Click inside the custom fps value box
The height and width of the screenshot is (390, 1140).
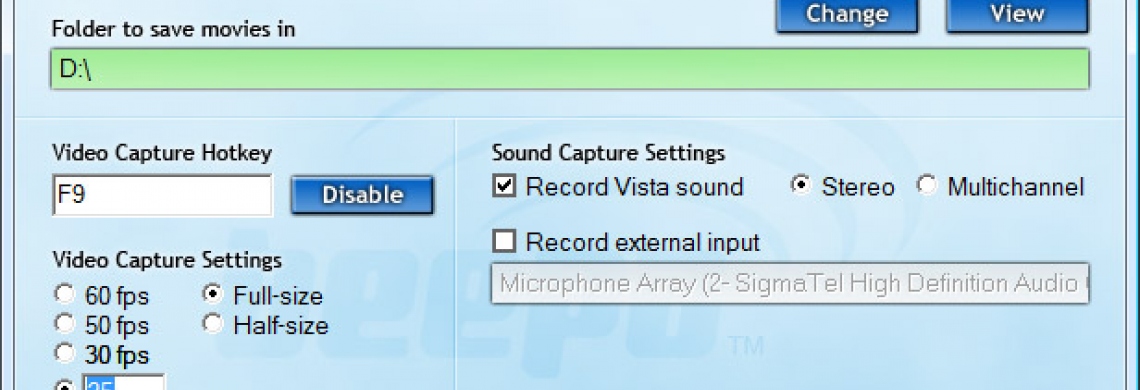(x=124, y=383)
